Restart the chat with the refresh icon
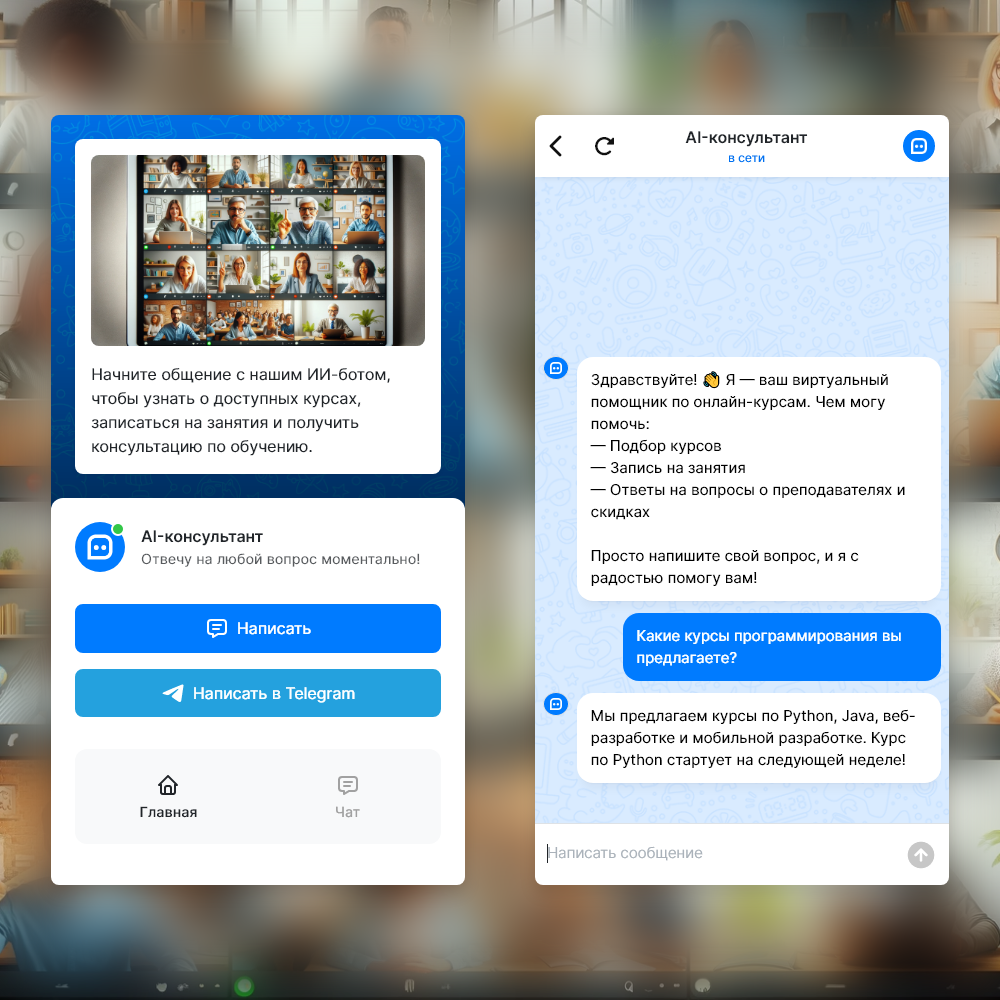The height and width of the screenshot is (1000, 1000). pyautogui.click(x=604, y=146)
